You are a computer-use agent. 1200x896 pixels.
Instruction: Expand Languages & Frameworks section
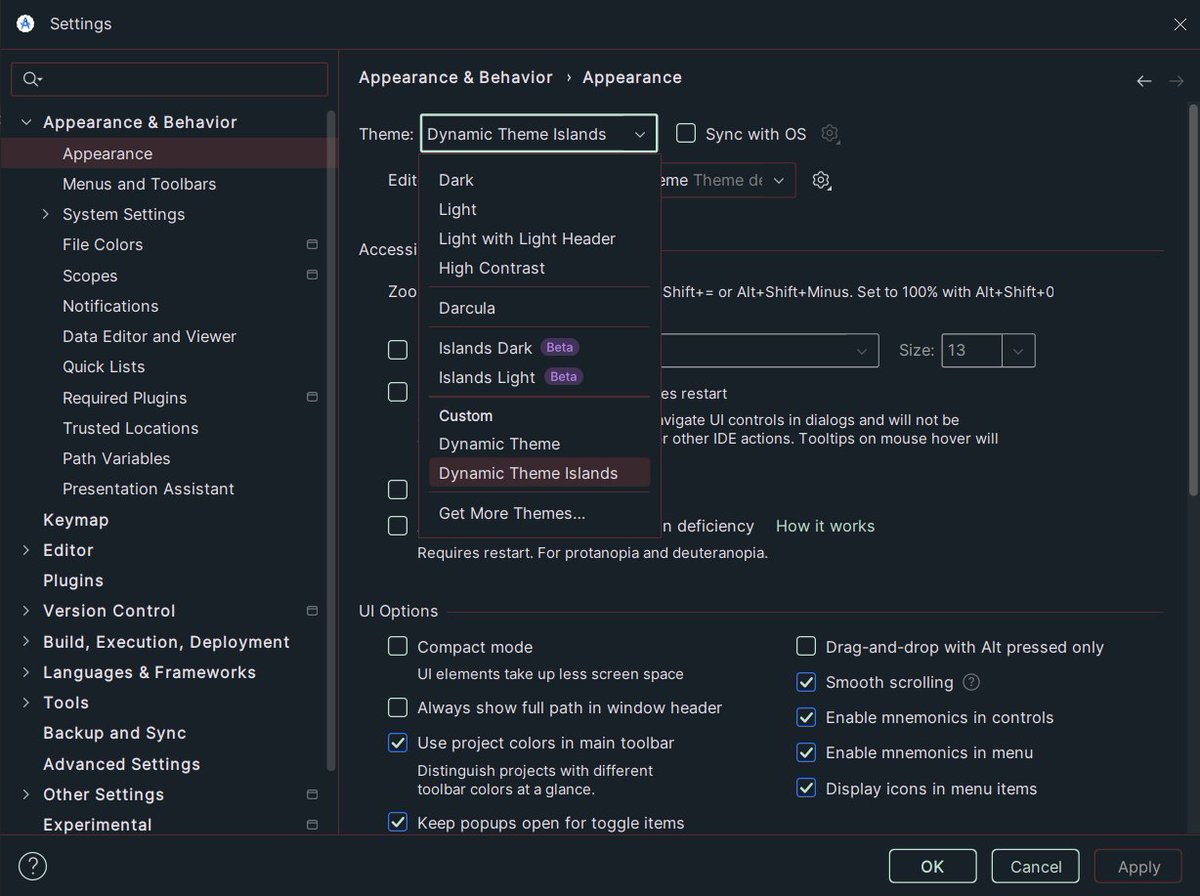point(25,672)
